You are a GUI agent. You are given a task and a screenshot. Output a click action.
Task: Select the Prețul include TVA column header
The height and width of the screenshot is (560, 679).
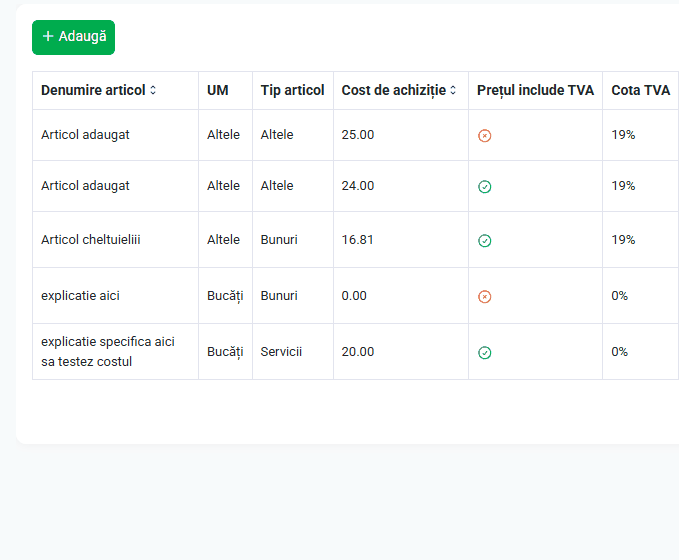coord(535,90)
